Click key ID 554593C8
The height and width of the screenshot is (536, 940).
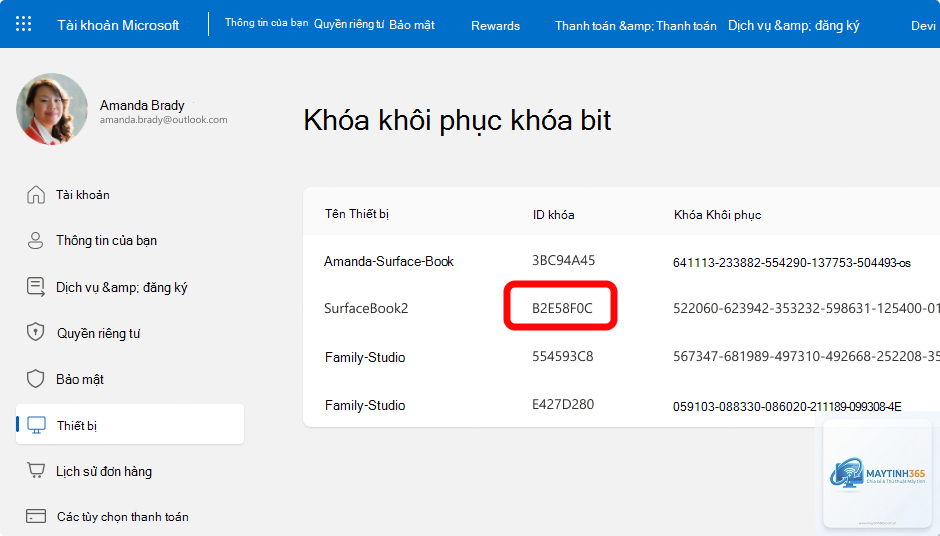pyautogui.click(x=562, y=356)
